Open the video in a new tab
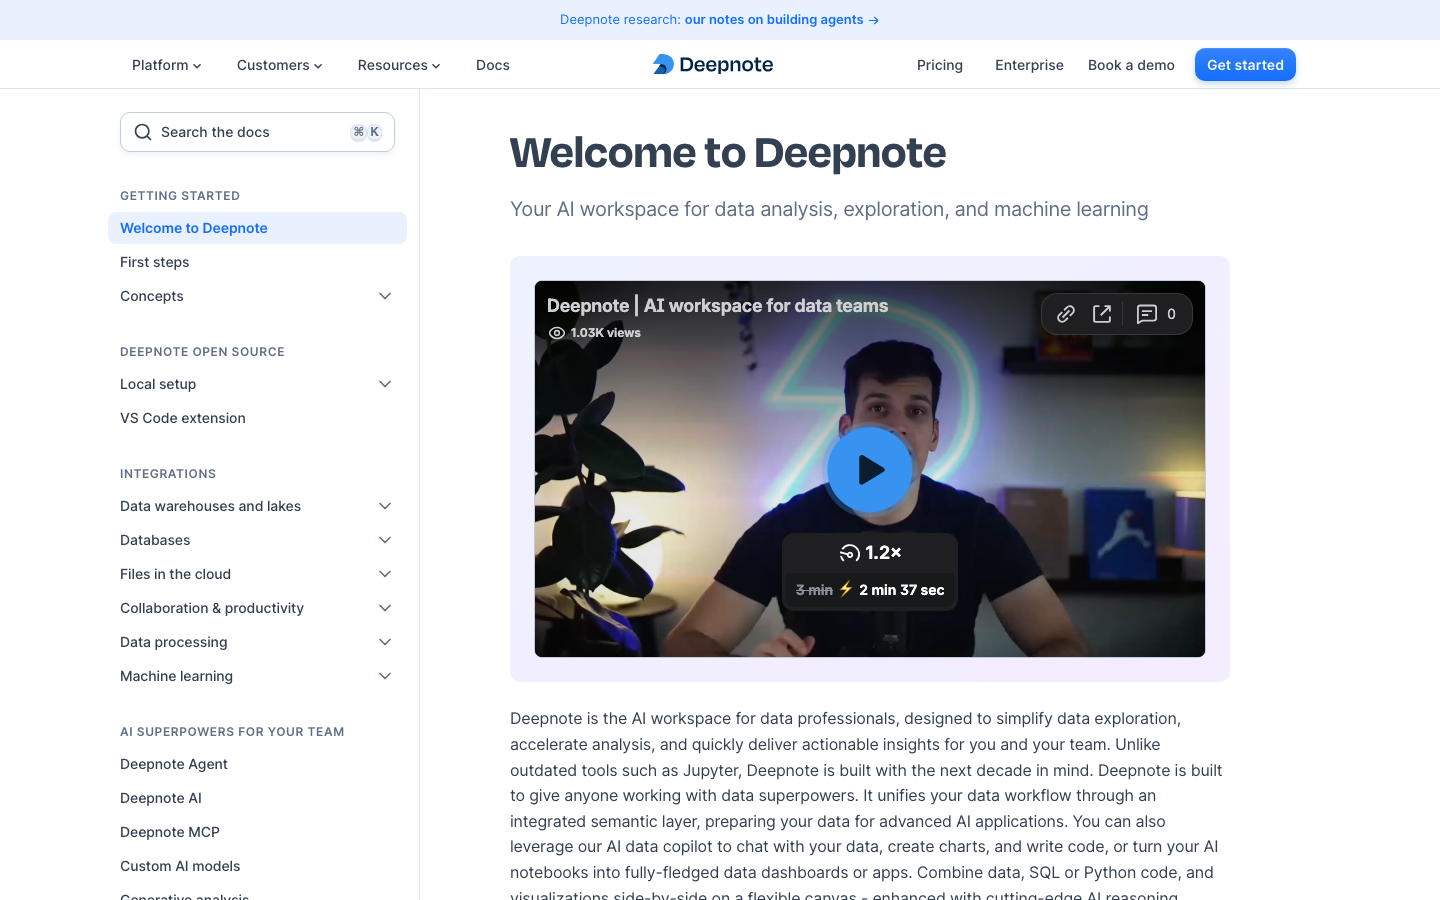1440x900 pixels. point(1102,314)
